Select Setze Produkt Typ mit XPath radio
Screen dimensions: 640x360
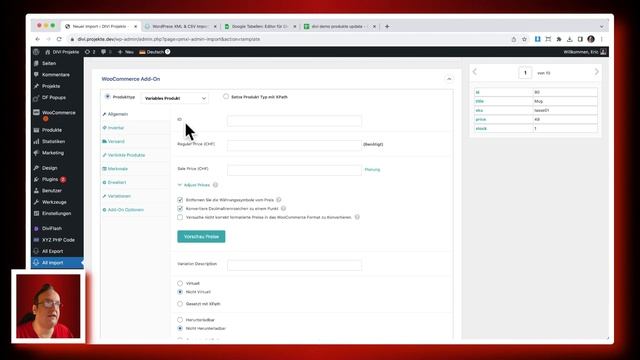pos(226,96)
